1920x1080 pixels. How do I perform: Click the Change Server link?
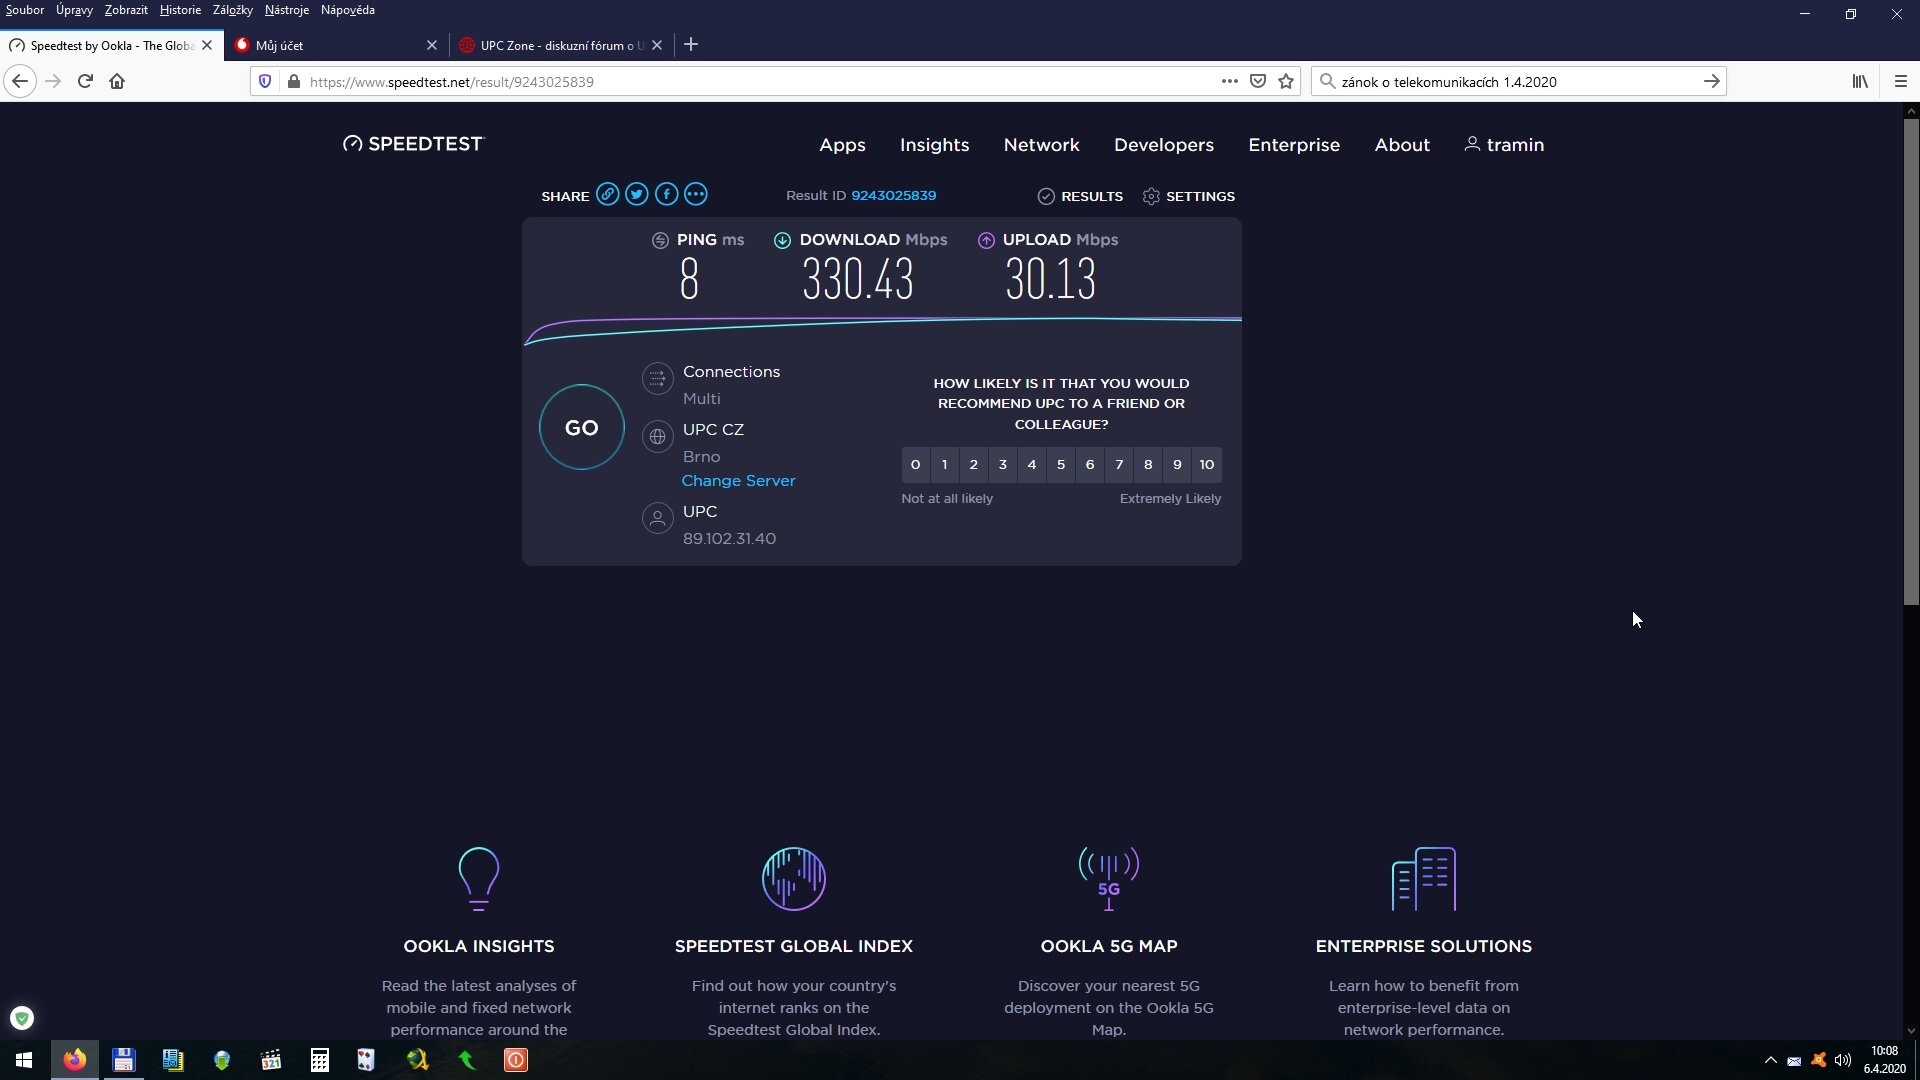click(x=738, y=481)
